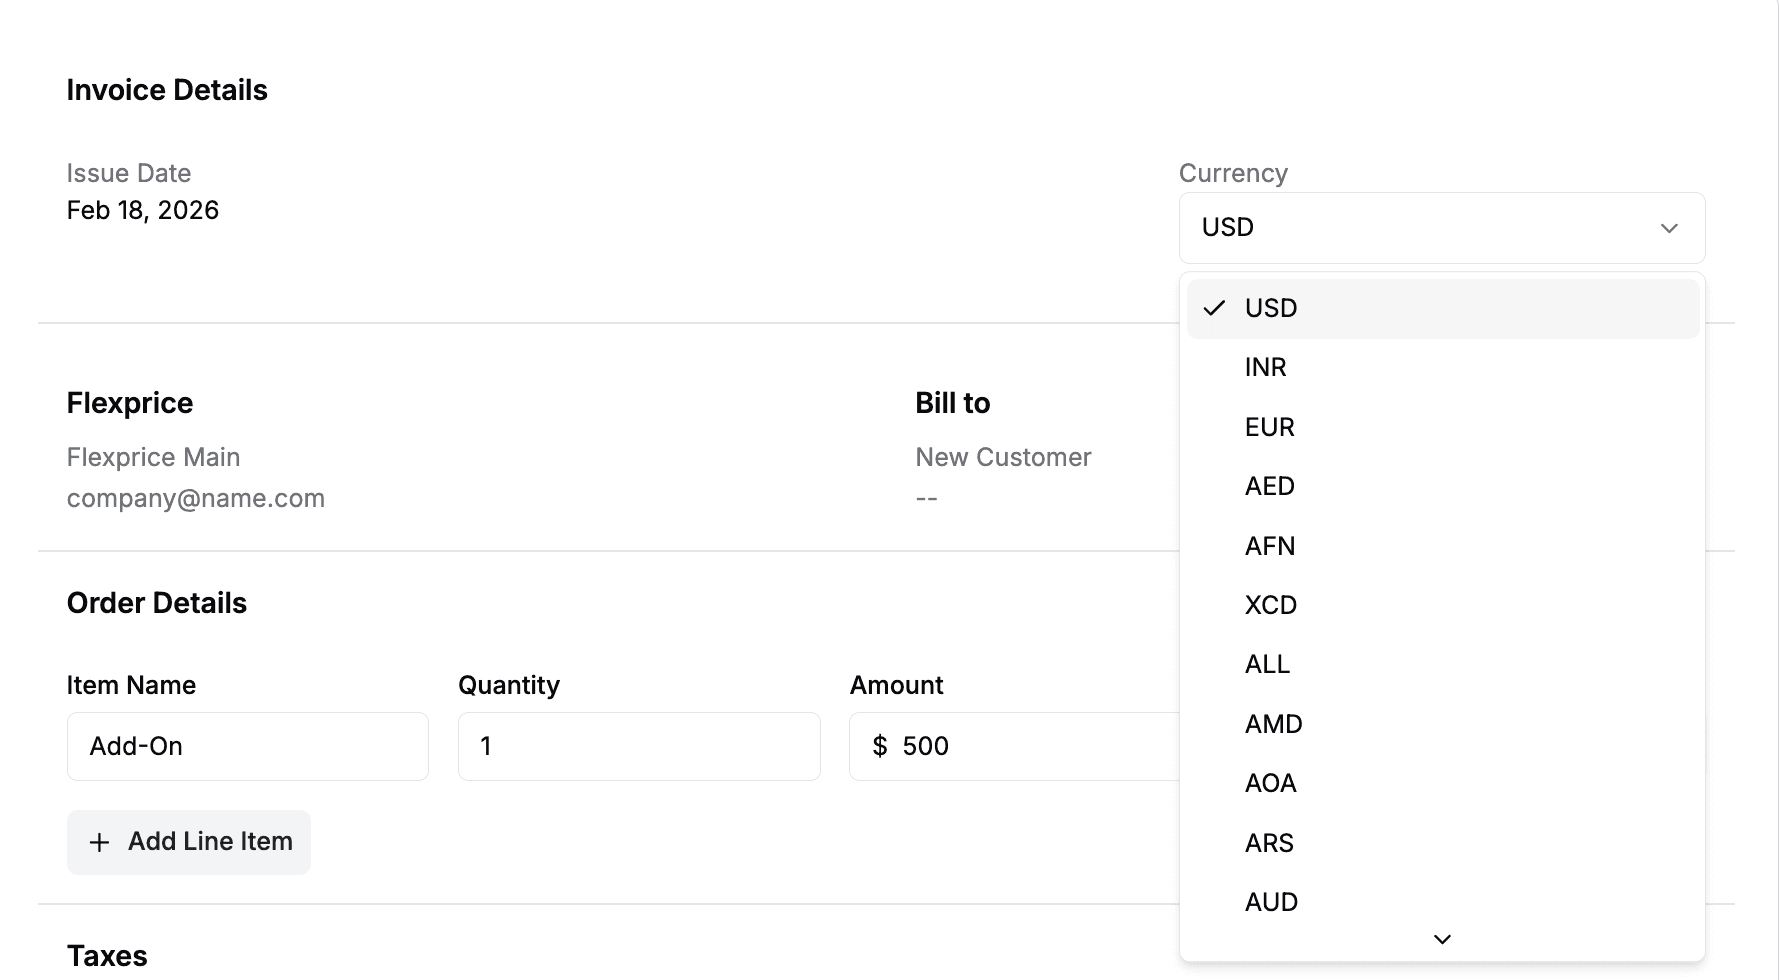
Task: Choose the AOA currency entry
Action: [x=1270, y=783]
